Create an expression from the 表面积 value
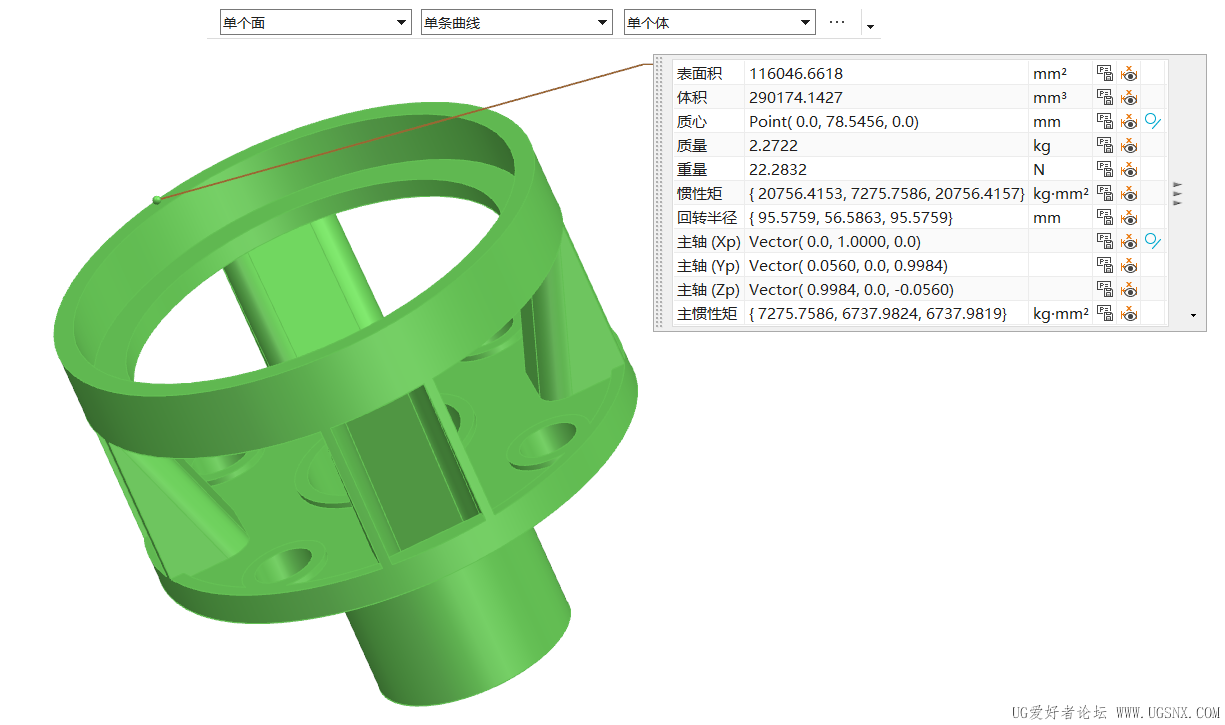Viewport: 1225px width, 725px height. tap(1105, 73)
